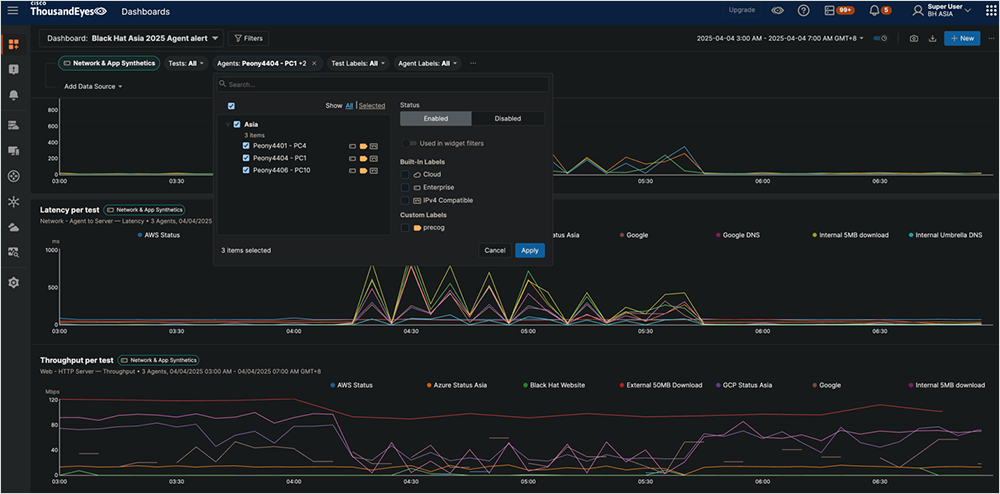Screen dimensions: 1000x494
Task: Click the help question mark icon
Action: [x=803, y=11]
